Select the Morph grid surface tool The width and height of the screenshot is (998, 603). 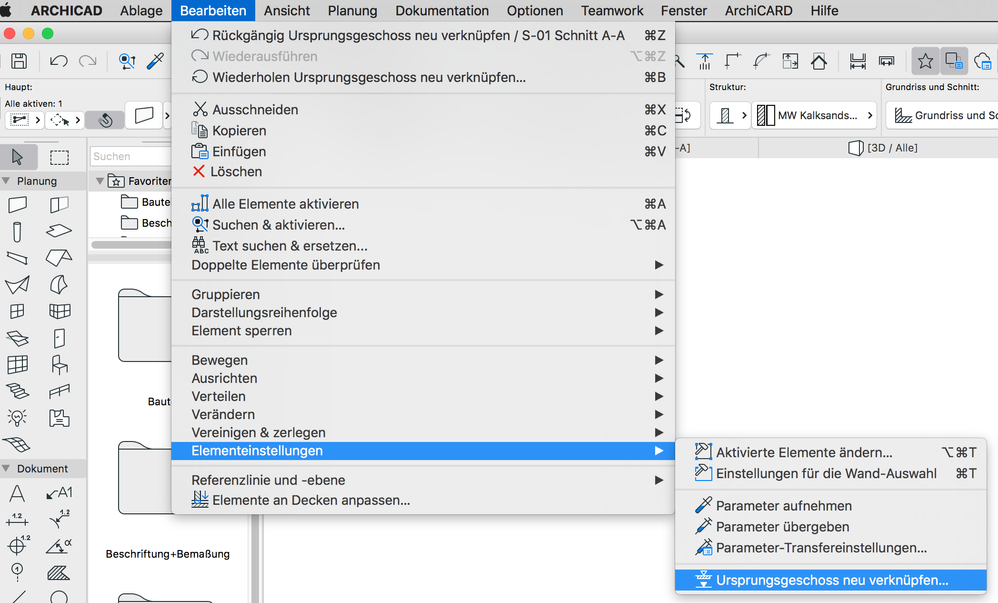point(17,444)
